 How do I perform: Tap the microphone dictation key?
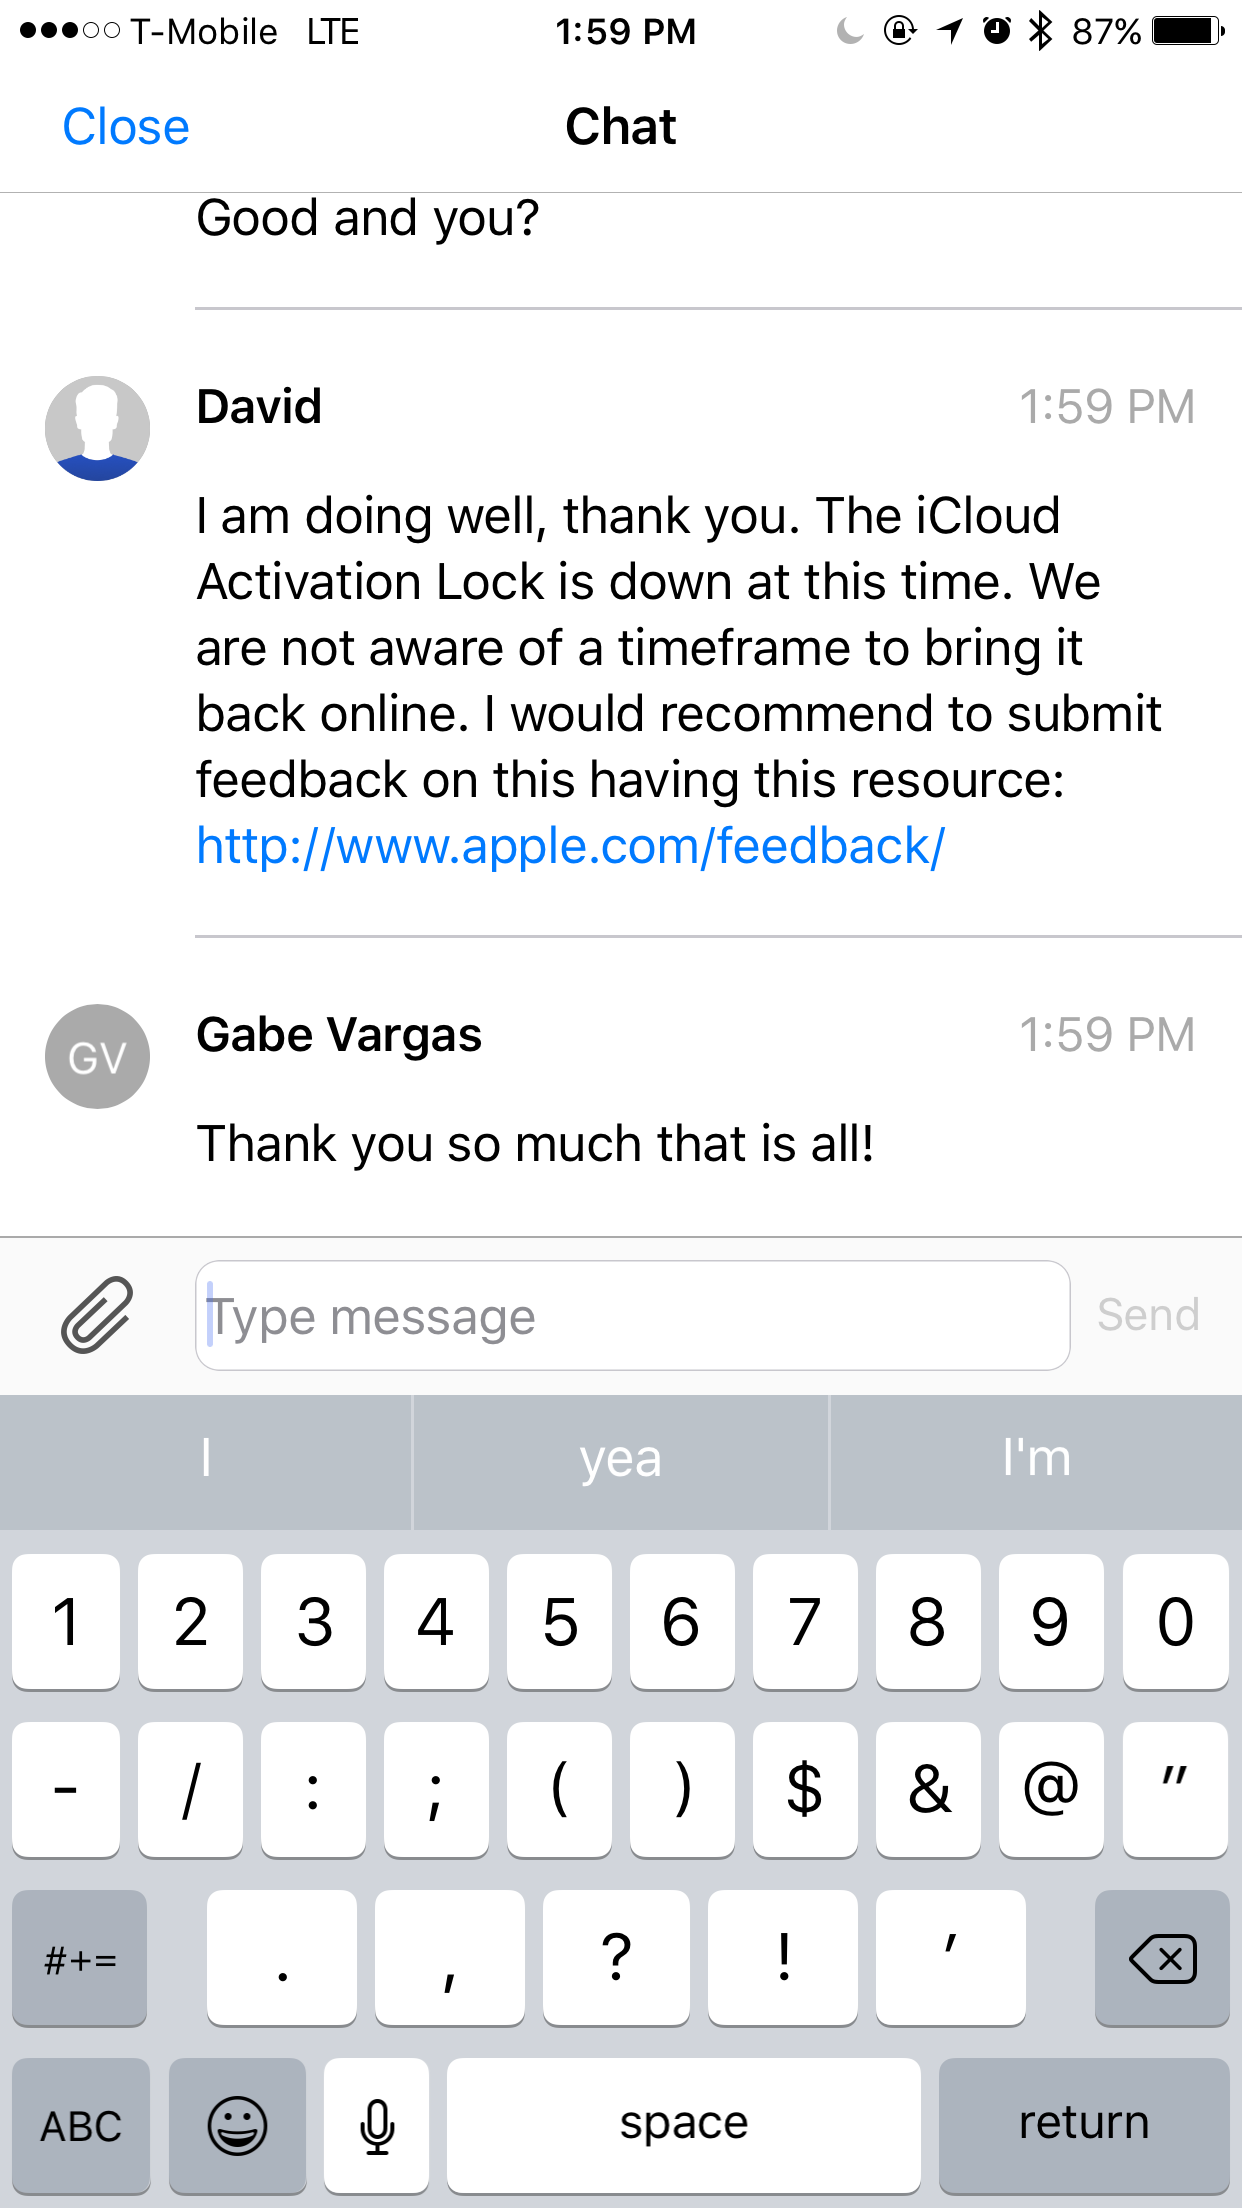[x=377, y=2124]
